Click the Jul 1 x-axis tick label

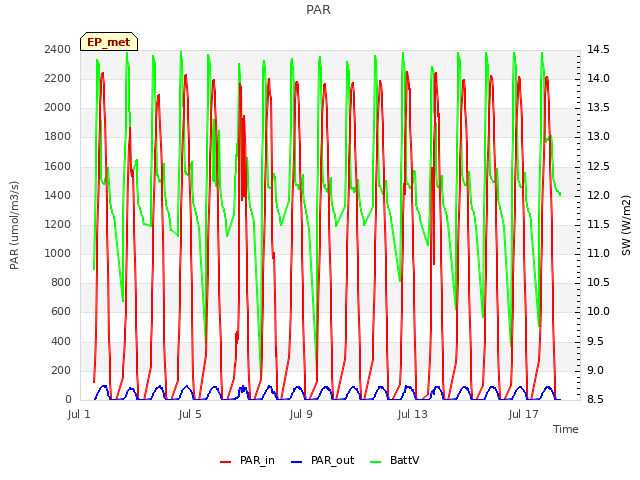(x=79, y=414)
